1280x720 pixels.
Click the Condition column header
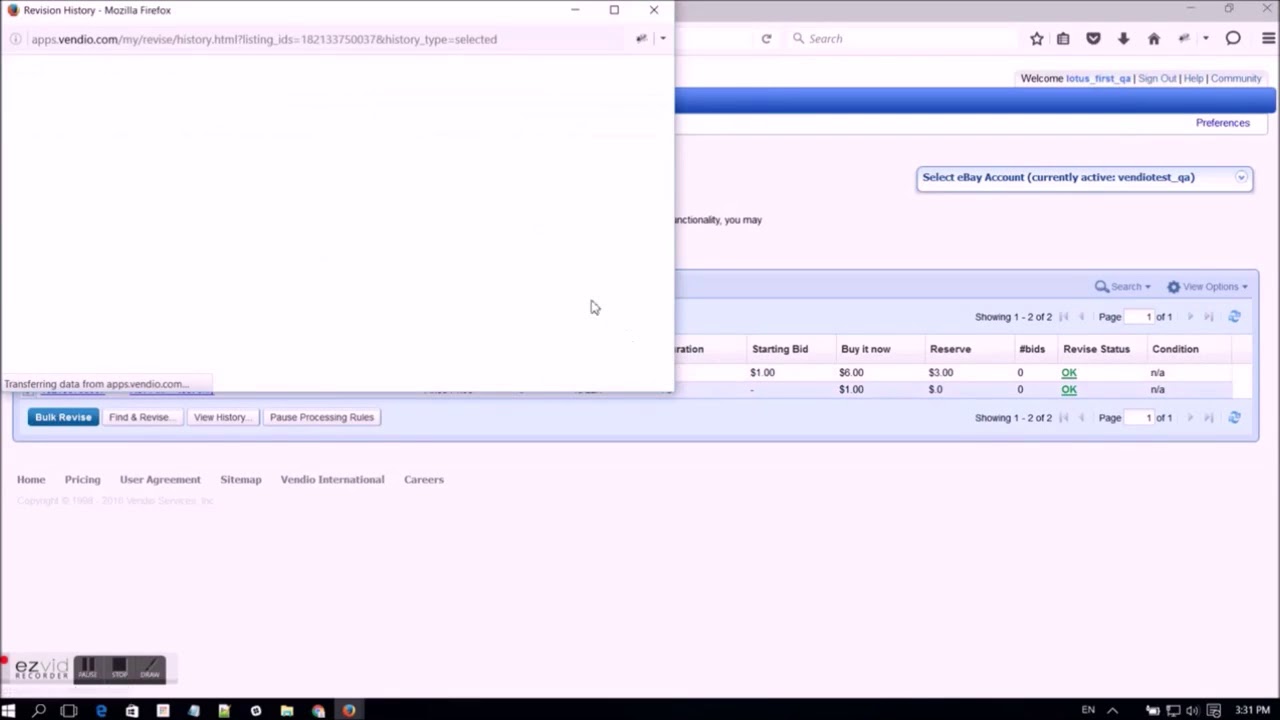coord(1175,349)
